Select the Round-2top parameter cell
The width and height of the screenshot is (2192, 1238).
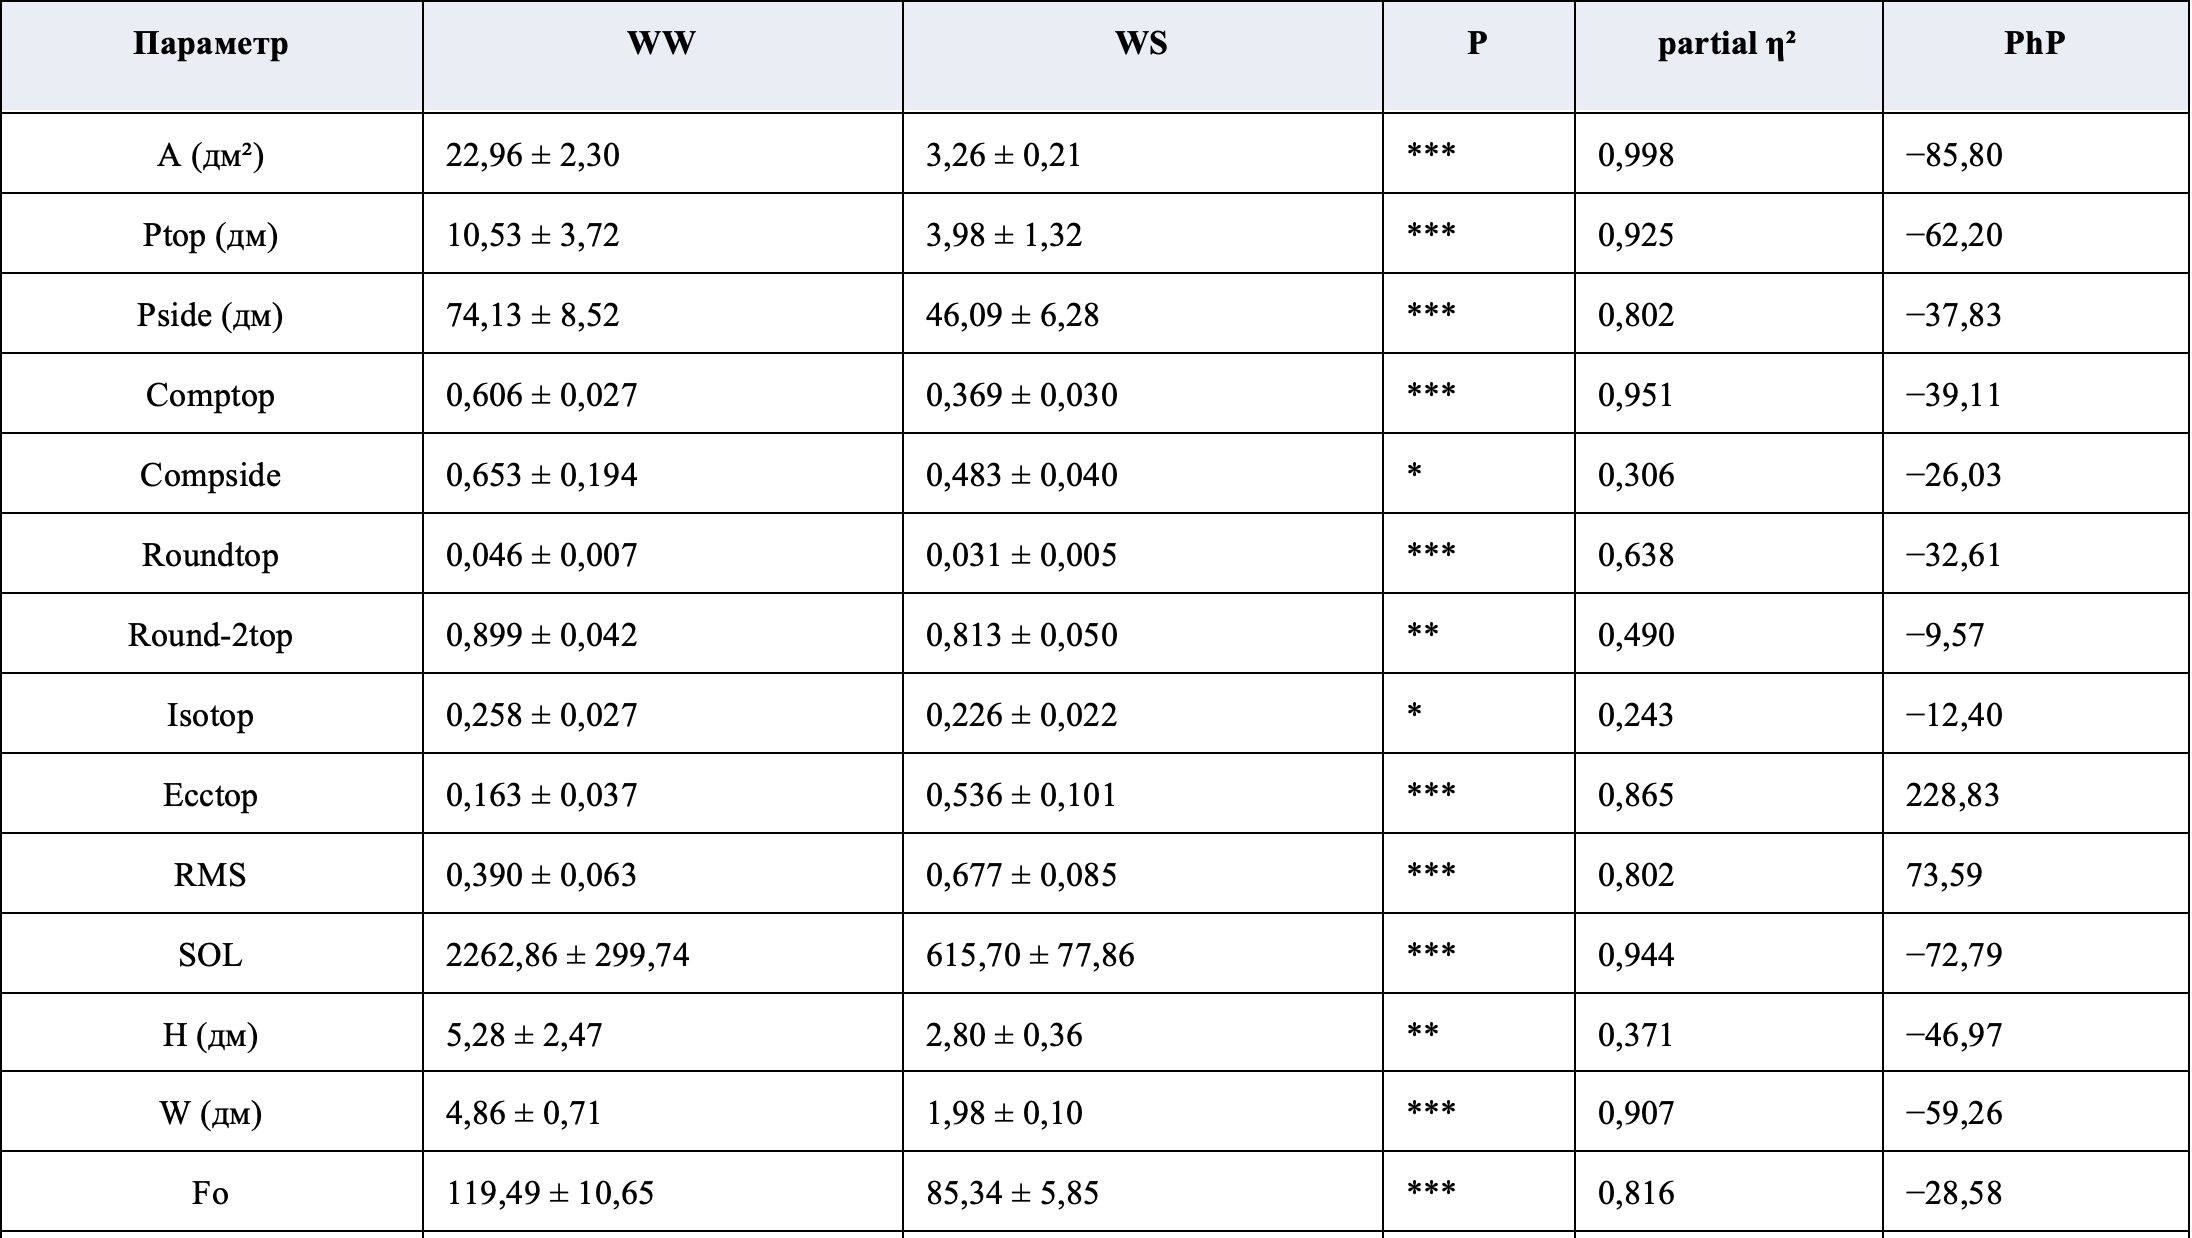tap(211, 635)
